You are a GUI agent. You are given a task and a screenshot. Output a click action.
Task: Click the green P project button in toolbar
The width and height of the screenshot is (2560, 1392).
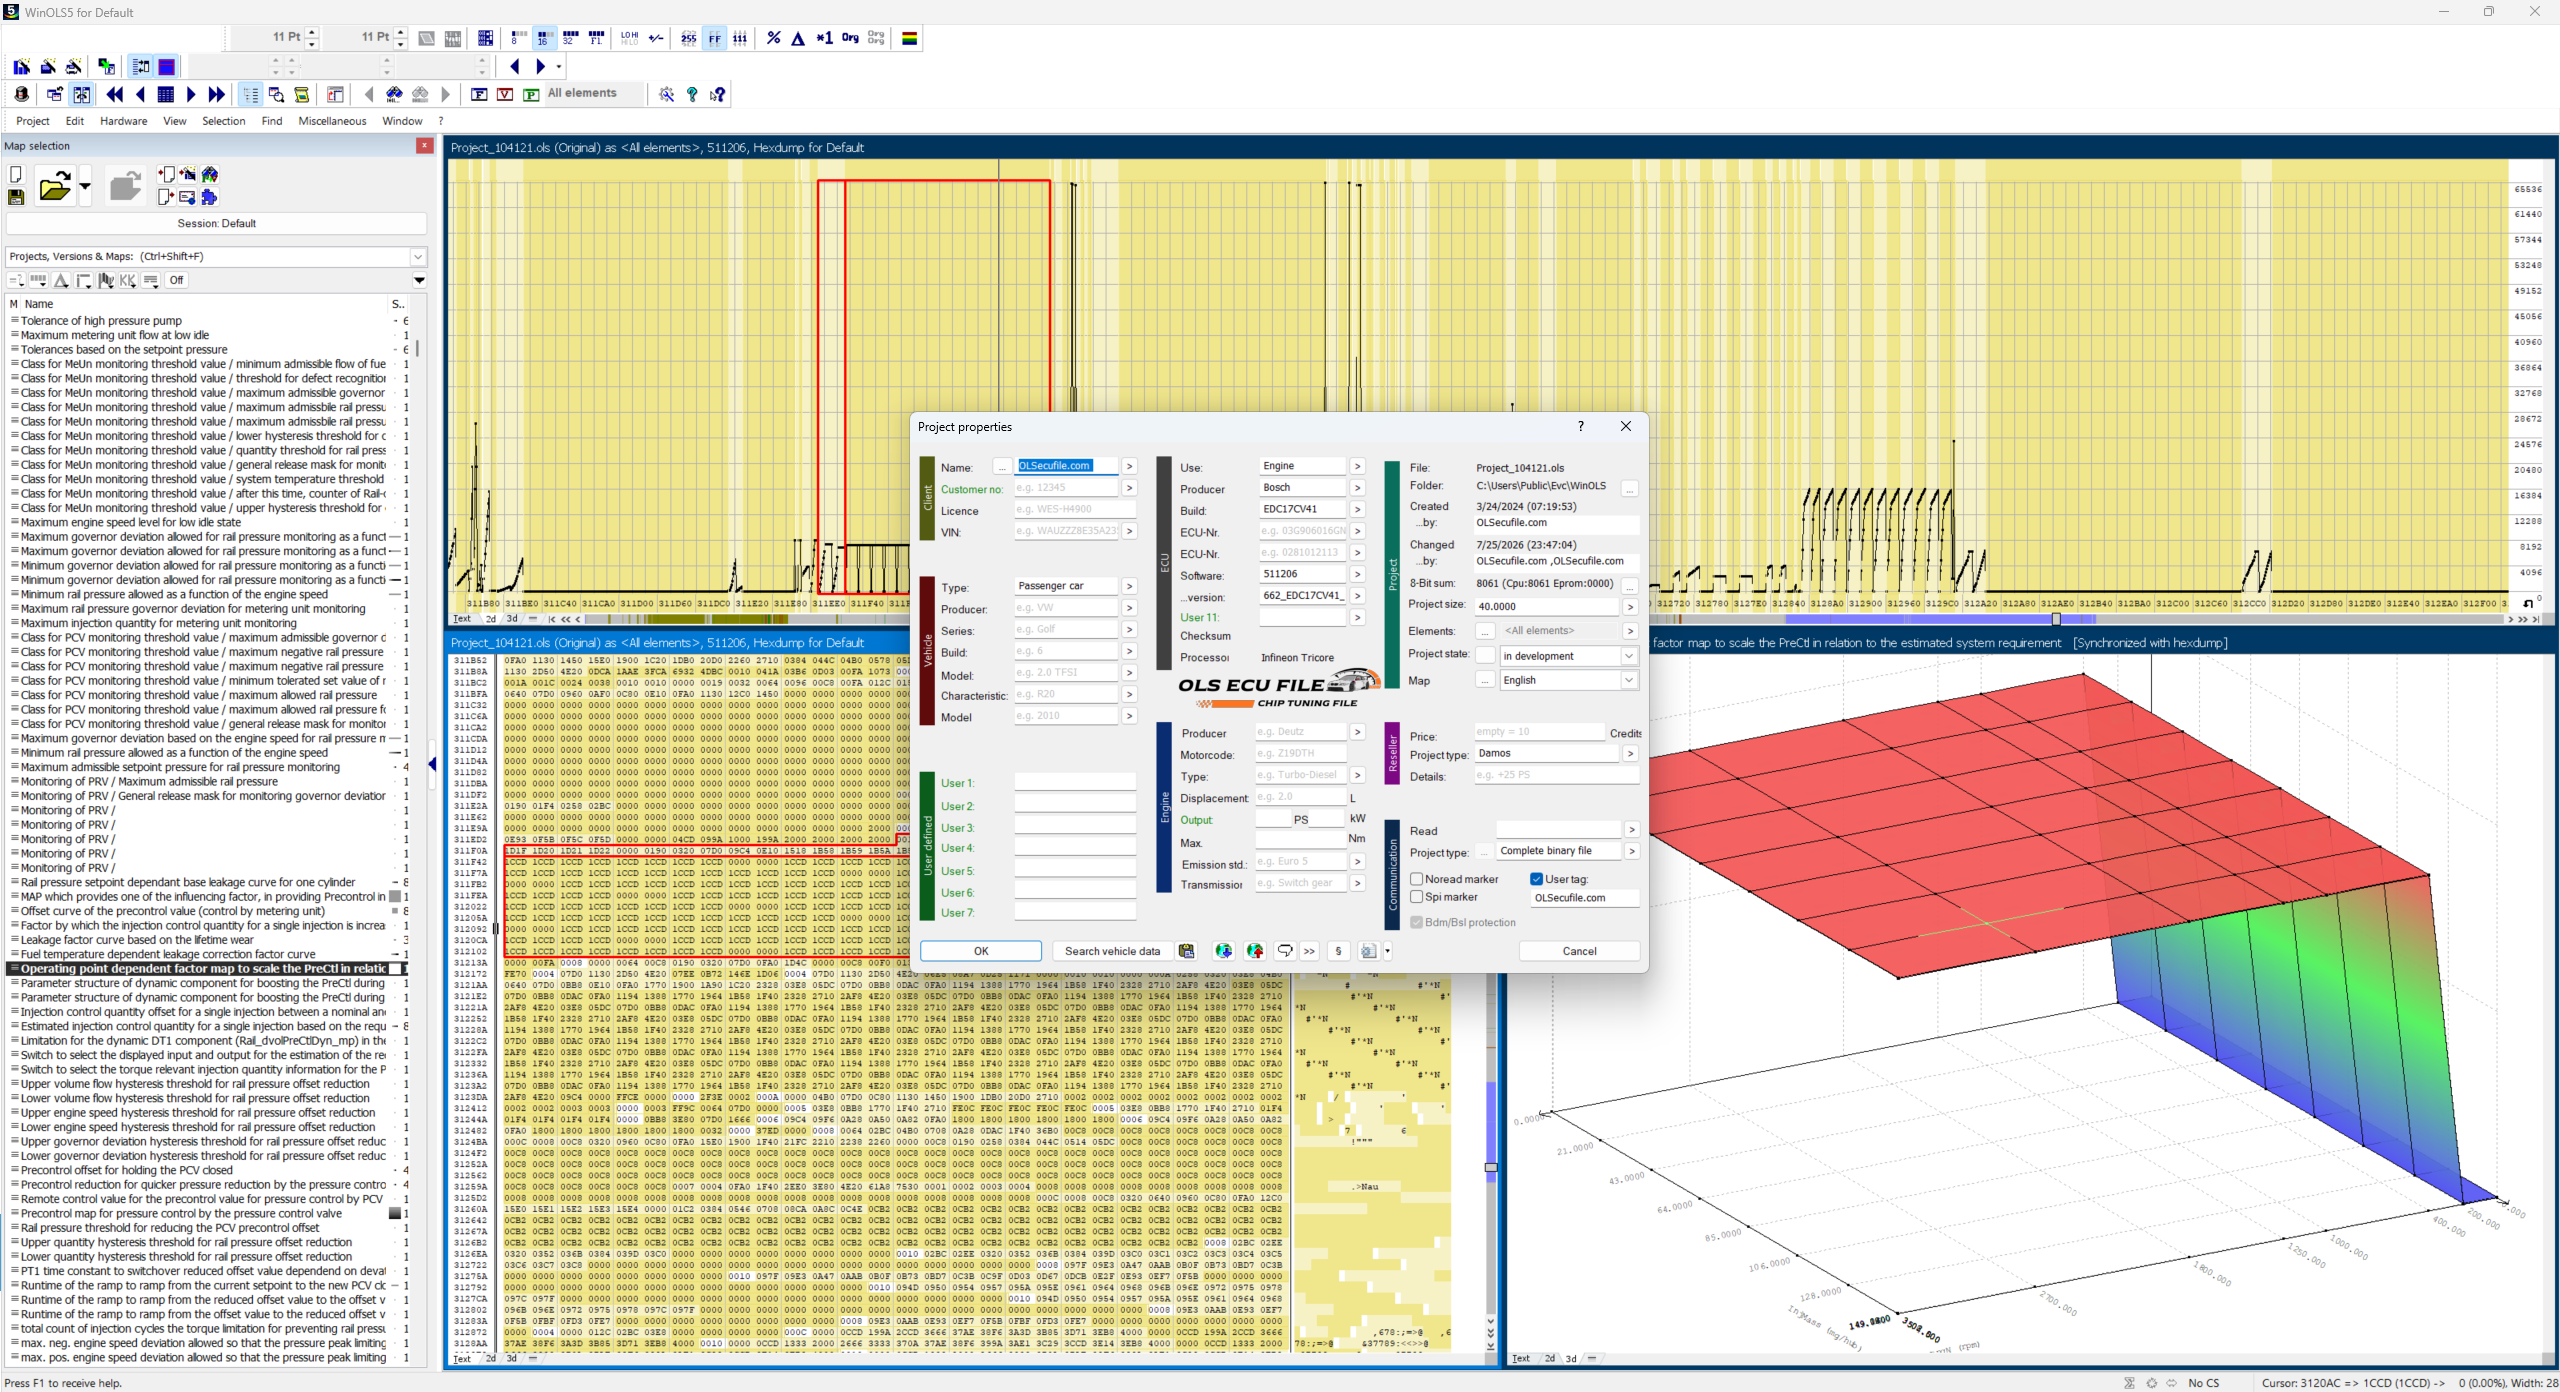pos(531,94)
